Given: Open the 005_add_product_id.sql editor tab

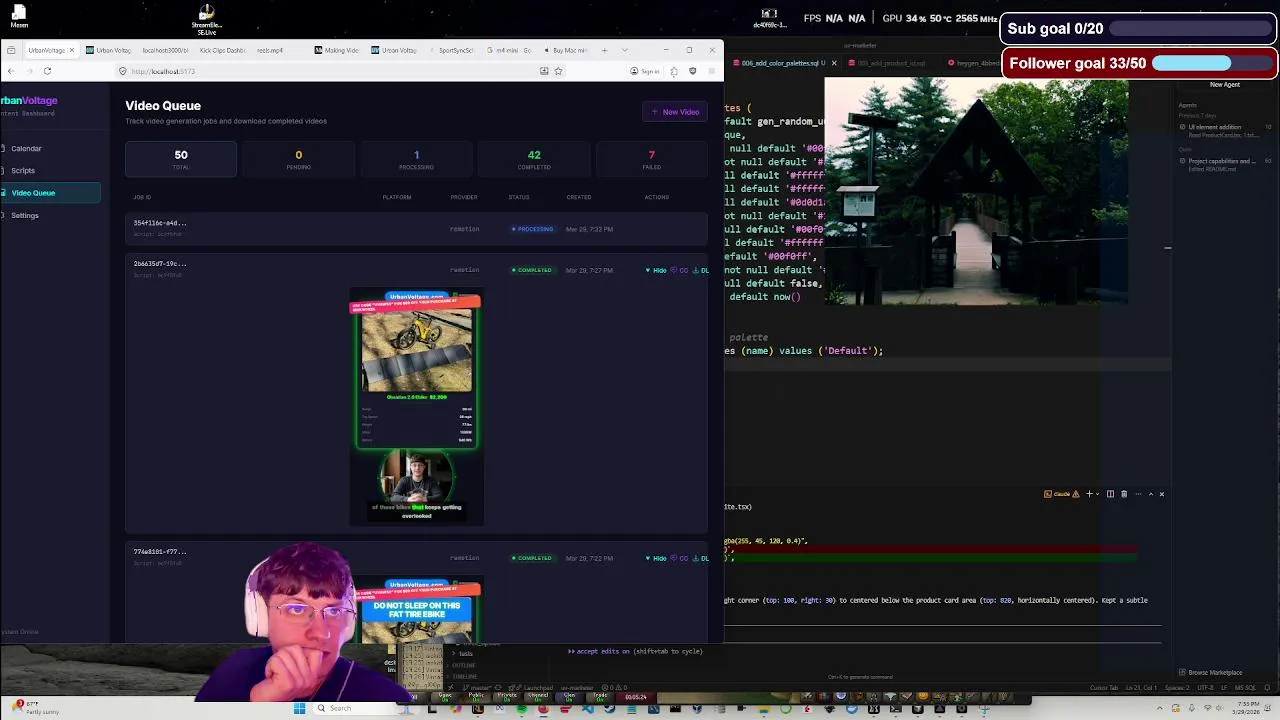Looking at the screenshot, I should (890, 63).
